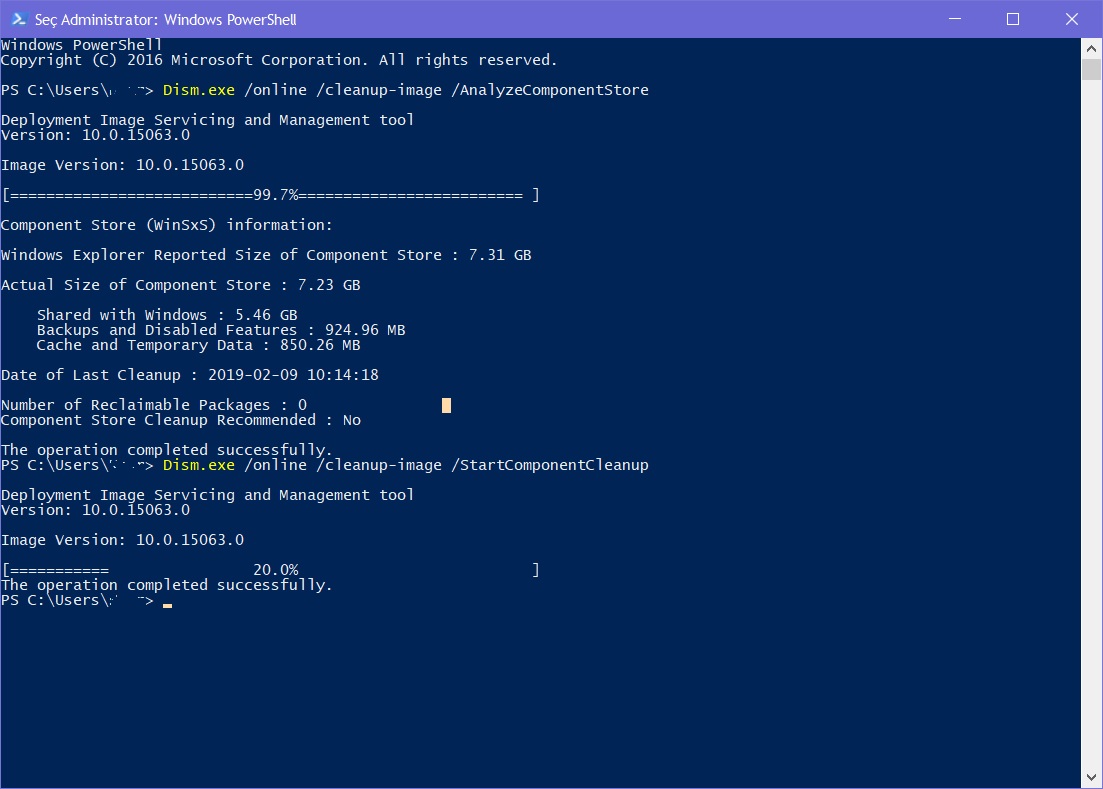Screen dimensions: 1103x789
Task: Click the window title text in title bar
Action: pyautogui.click(x=165, y=19)
